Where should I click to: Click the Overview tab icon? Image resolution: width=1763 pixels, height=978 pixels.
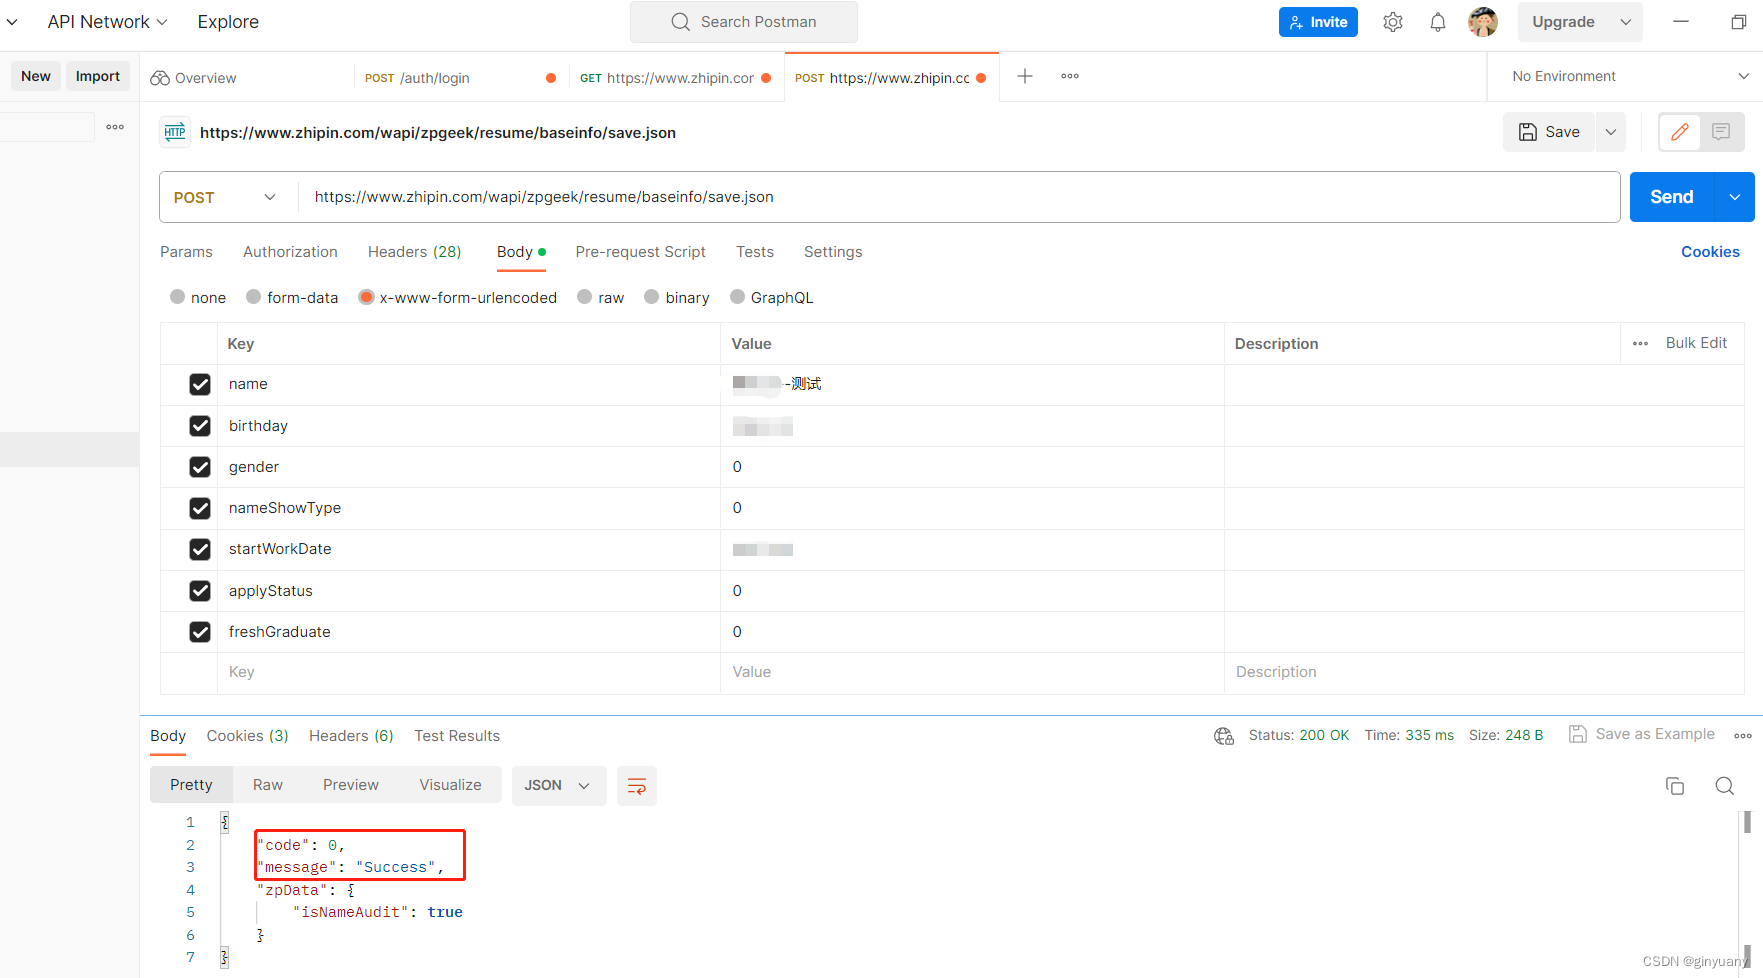coord(160,78)
